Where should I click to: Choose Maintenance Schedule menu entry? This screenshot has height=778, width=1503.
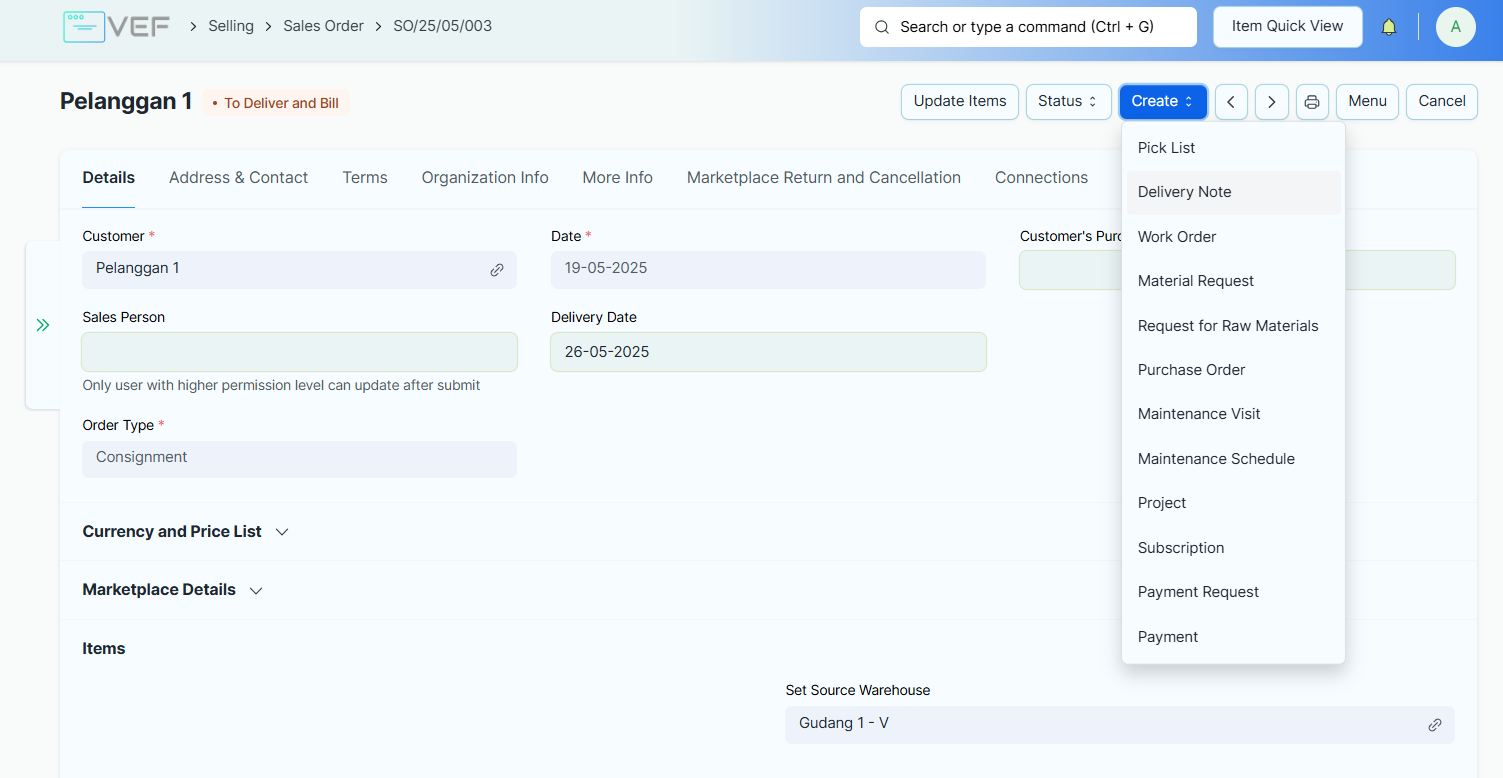1233,459
